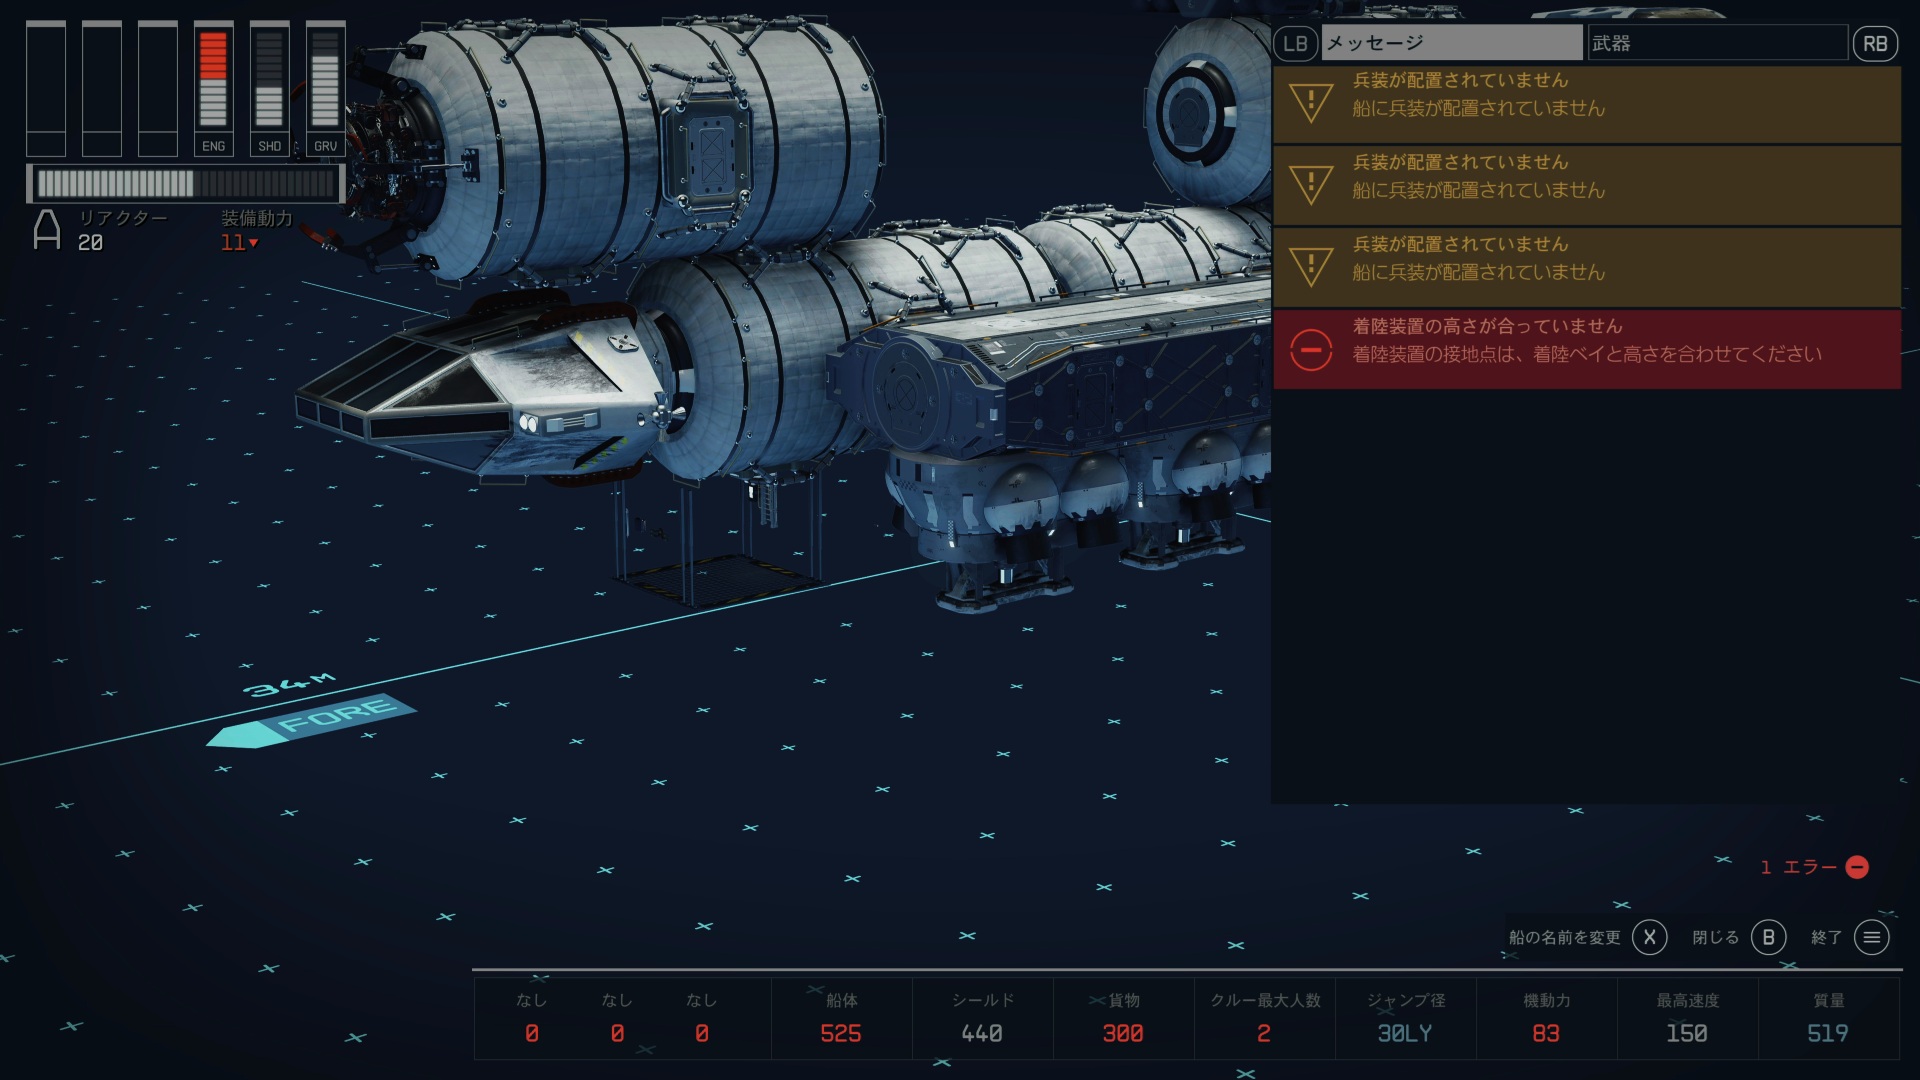Click the first なし weapon stat
This screenshot has width=1920, height=1080.
point(532,1018)
